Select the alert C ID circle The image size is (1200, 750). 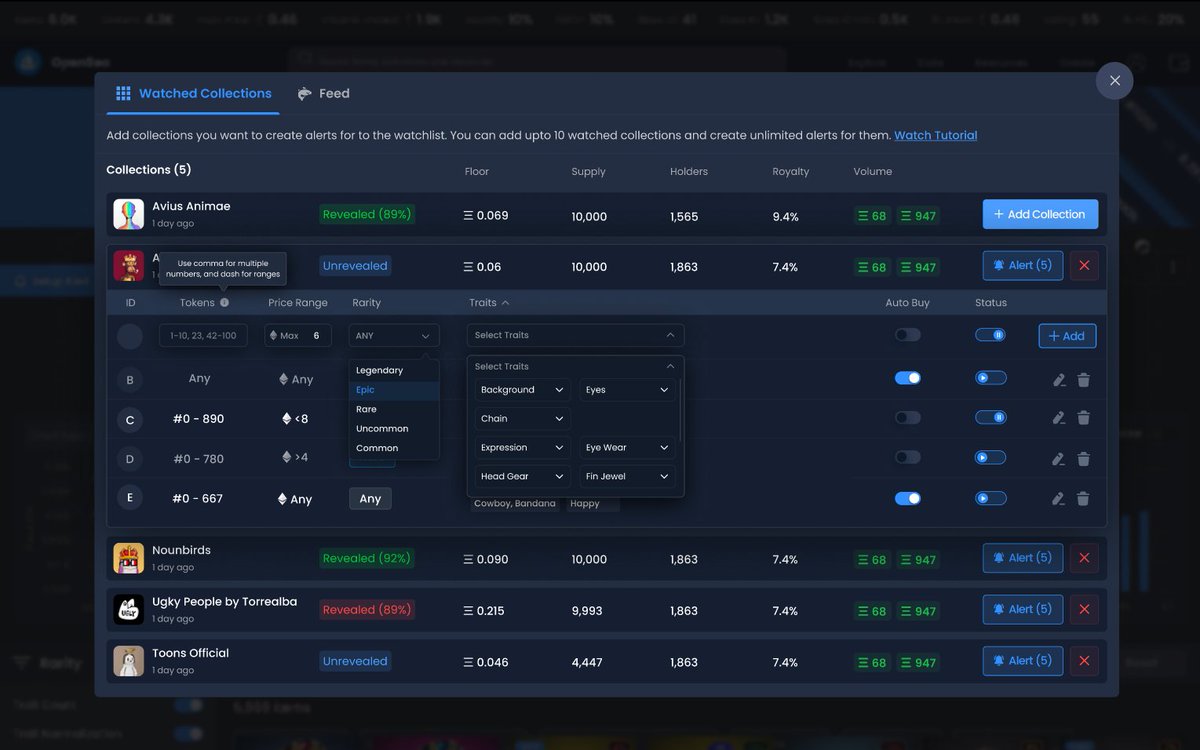point(130,420)
